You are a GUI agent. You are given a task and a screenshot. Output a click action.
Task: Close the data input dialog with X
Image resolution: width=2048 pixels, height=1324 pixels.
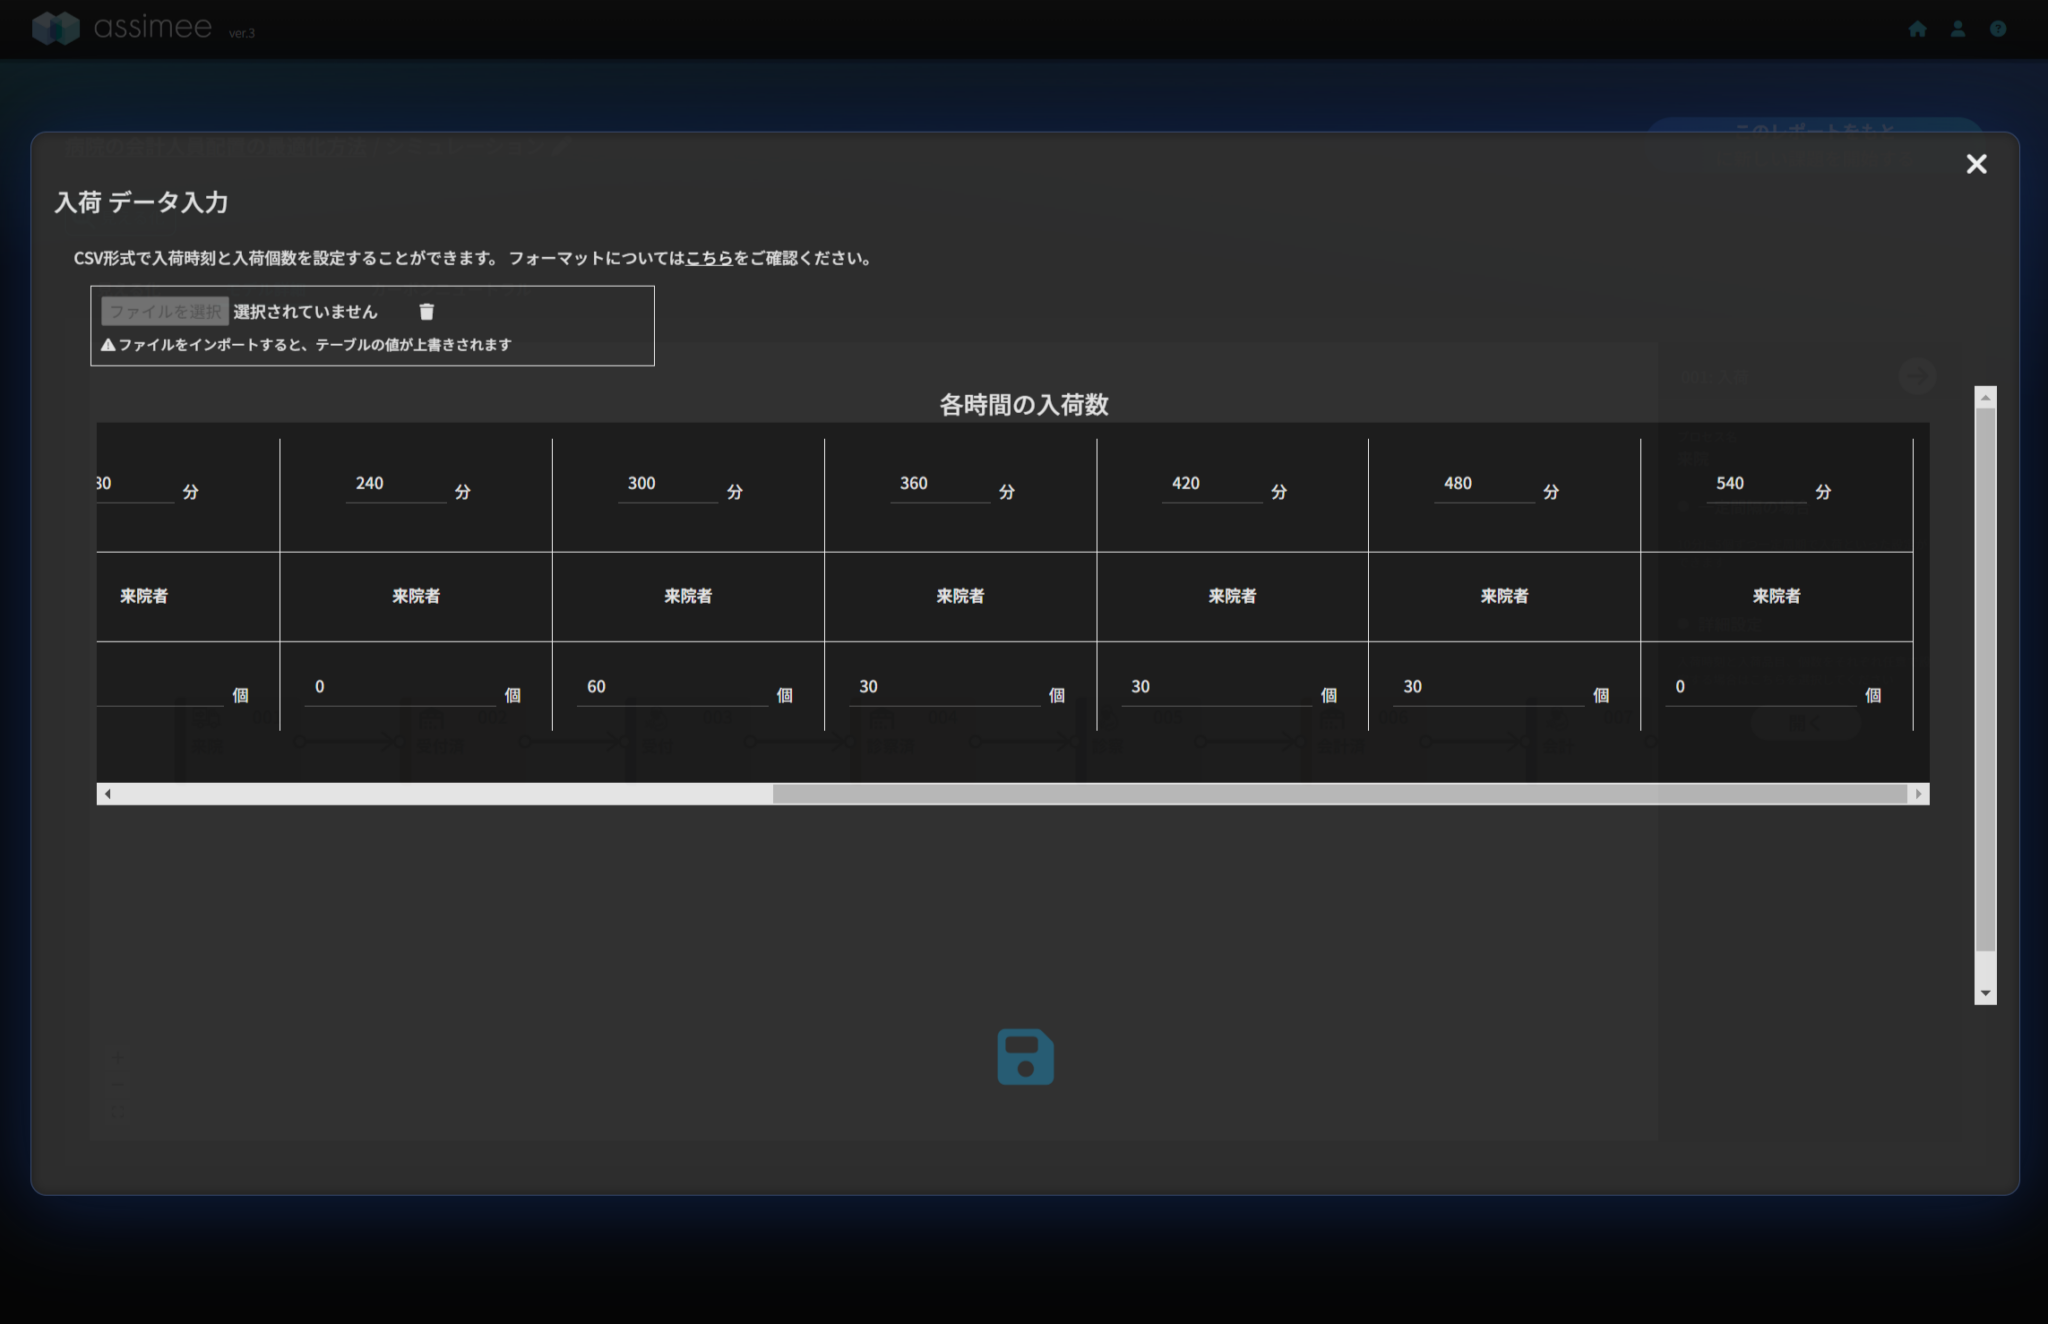(1976, 164)
